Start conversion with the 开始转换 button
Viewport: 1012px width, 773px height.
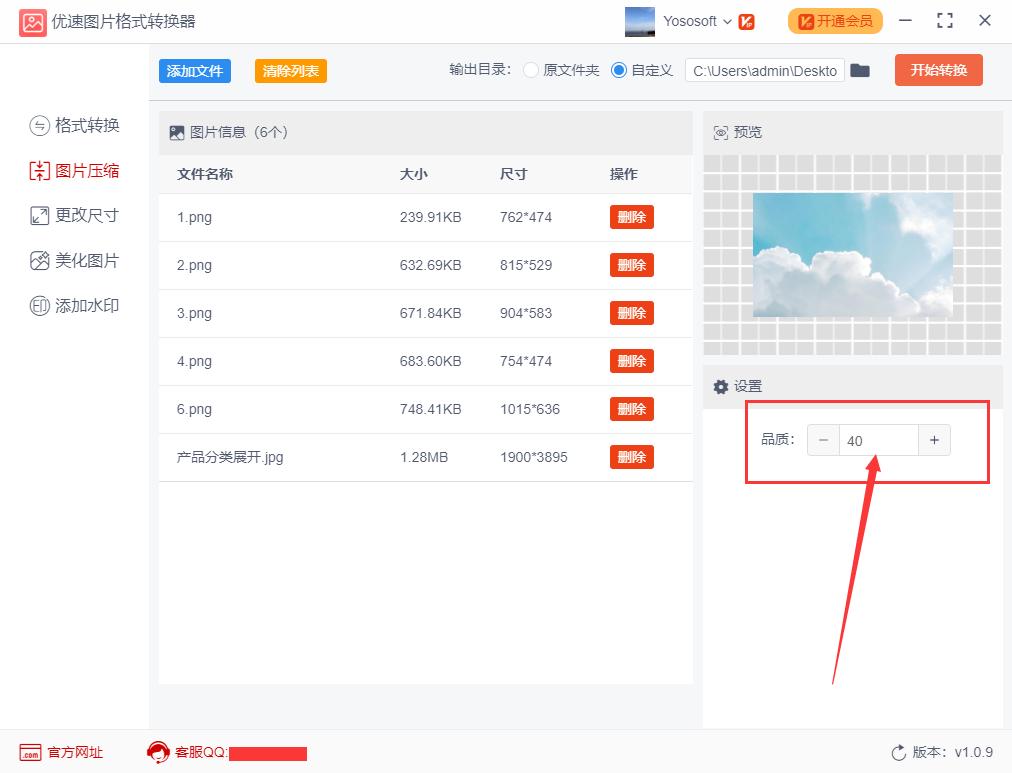938,70
